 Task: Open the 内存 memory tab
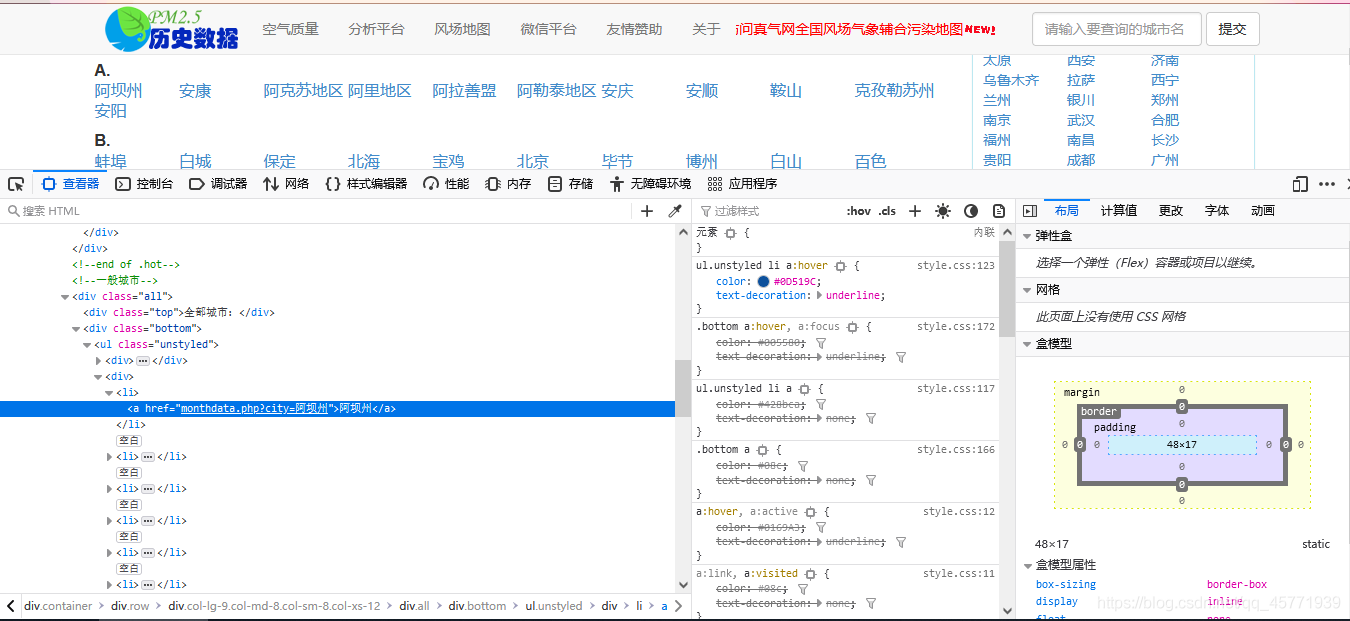tap(508, 184)
